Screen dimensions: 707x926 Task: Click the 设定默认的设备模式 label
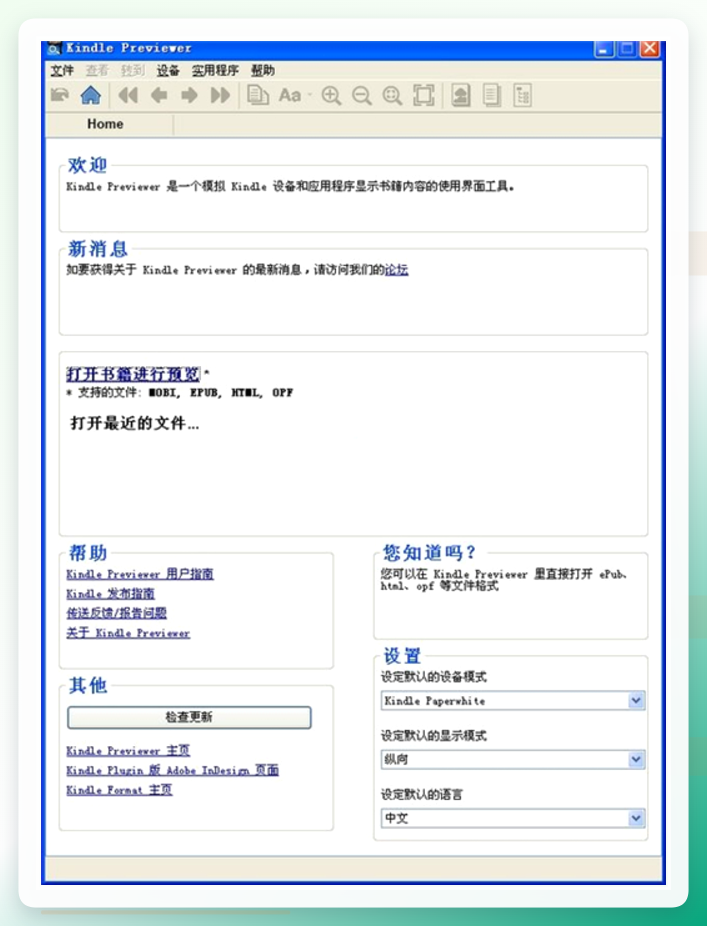point(434,677)
